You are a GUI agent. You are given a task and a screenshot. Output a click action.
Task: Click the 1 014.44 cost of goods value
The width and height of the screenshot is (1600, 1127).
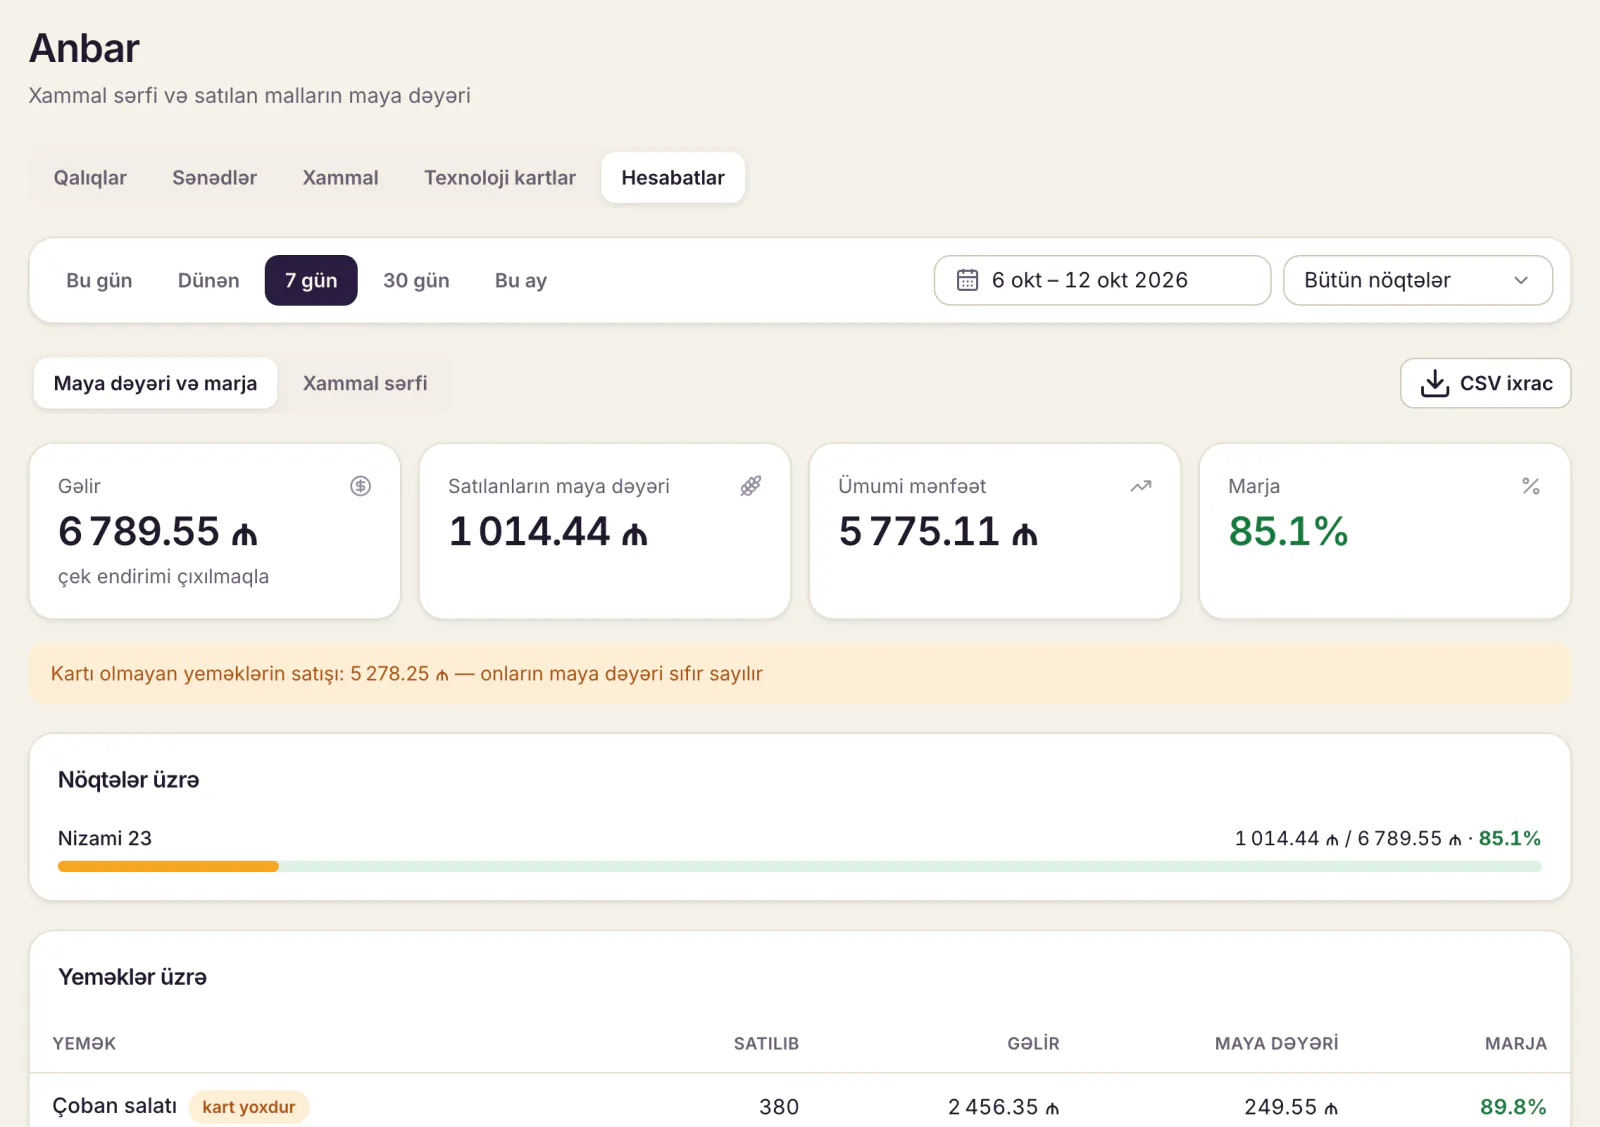[x=548, y=531]
